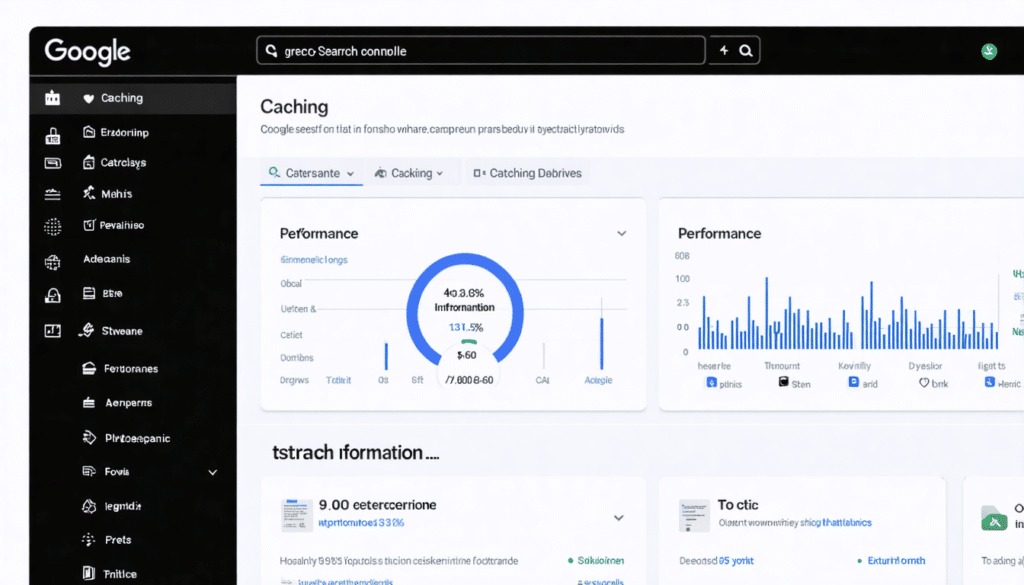Toggle the bmk legend heart item
The image size is (1024, 585).
933,384
